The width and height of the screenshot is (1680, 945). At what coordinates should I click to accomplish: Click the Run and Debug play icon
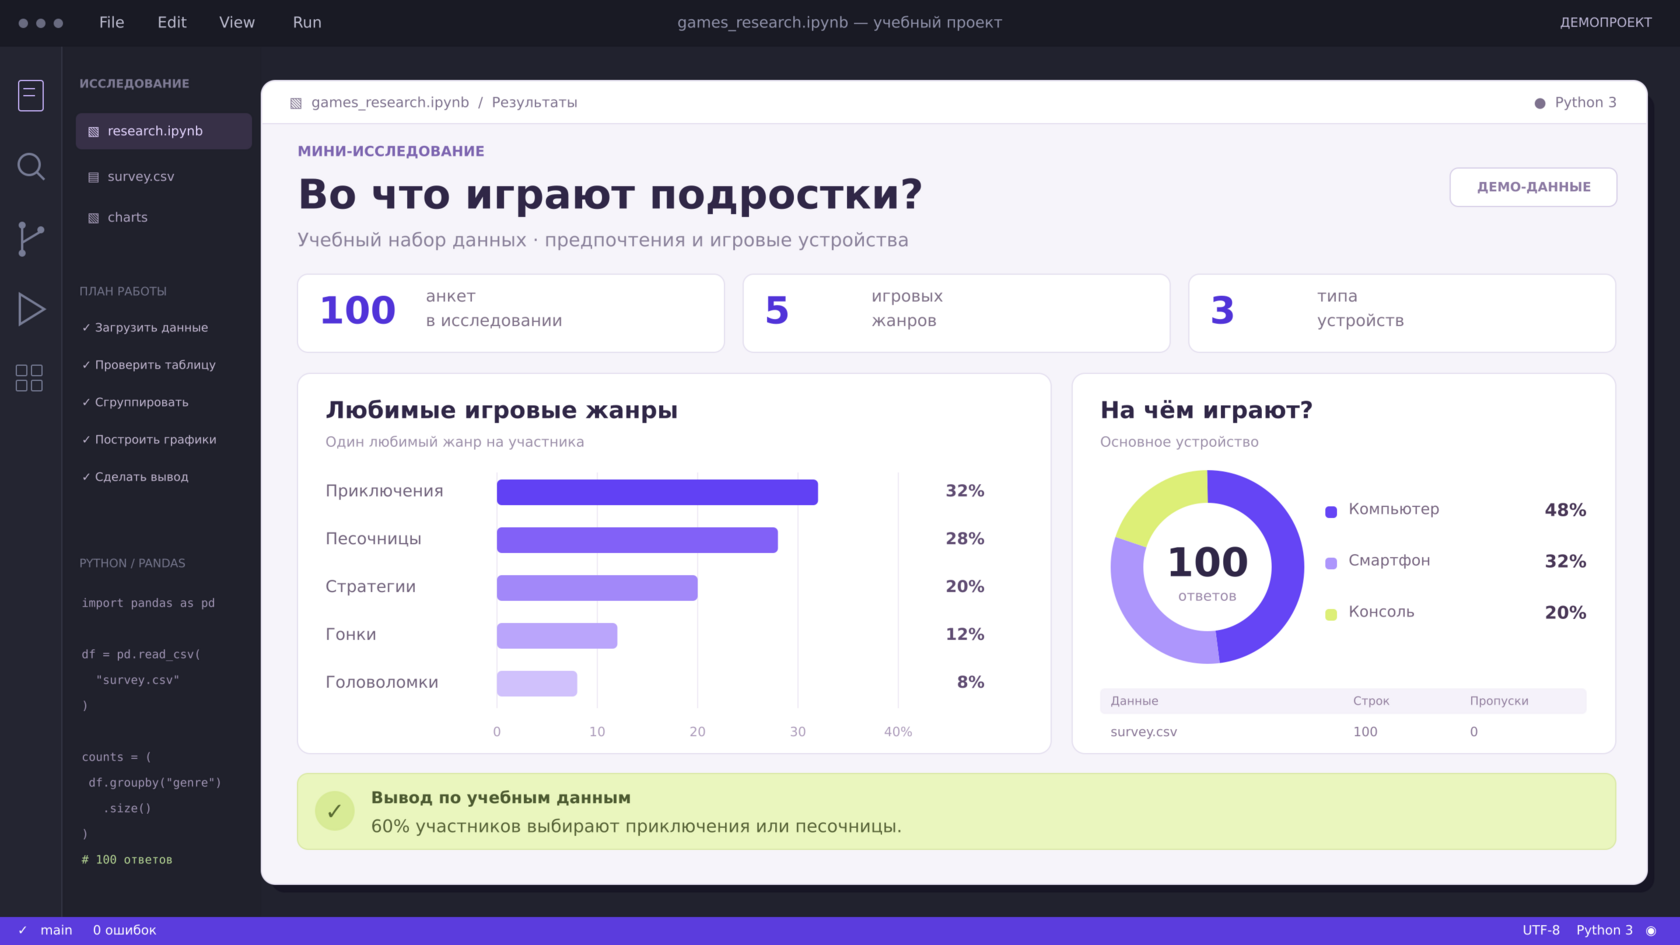(x=31, y=309)
